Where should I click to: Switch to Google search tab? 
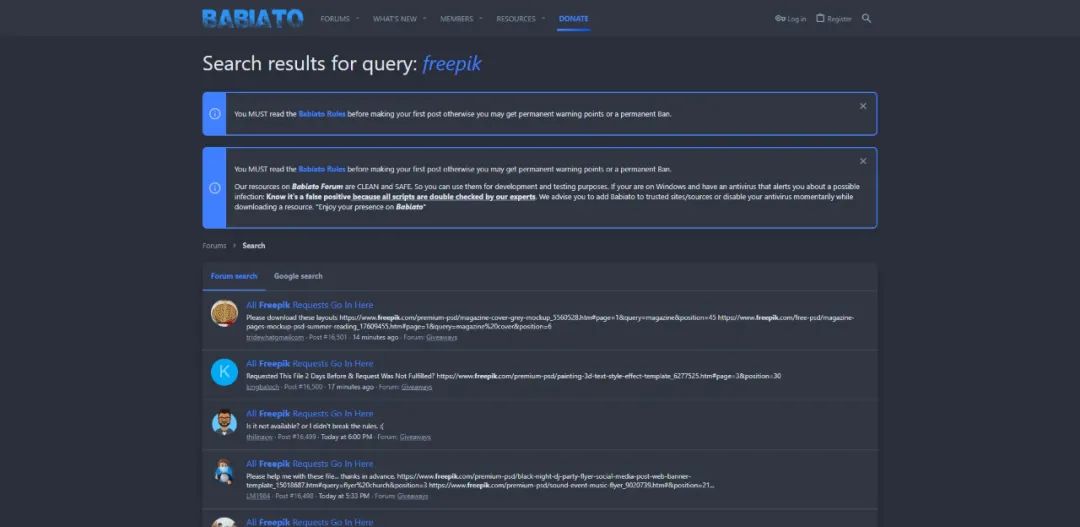pos(298,276)
